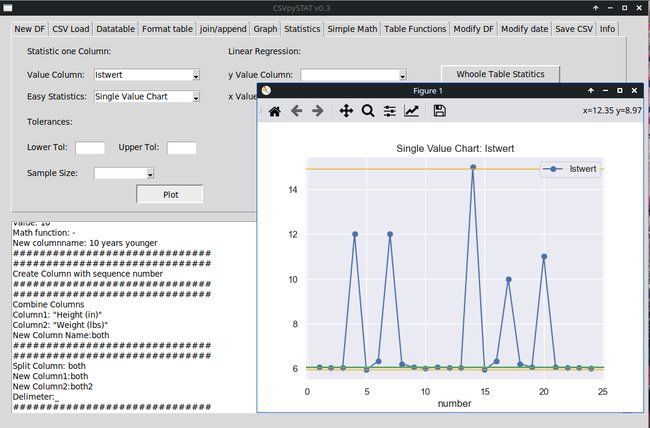This screenshot has width=650, height=428.
Task: Open the Modify DF tab
Action: (x=473, y=29)
